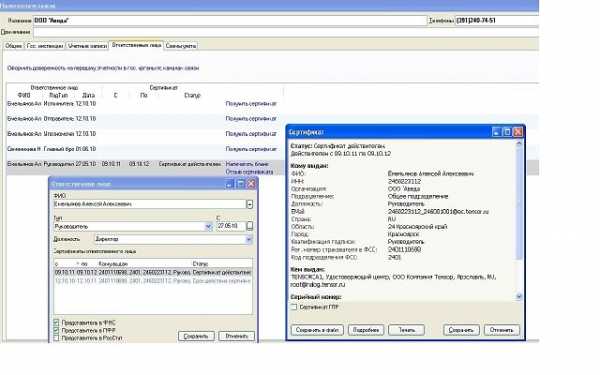
Task: Click 'Оформить доверенность' link text
Action: (103, 68)
